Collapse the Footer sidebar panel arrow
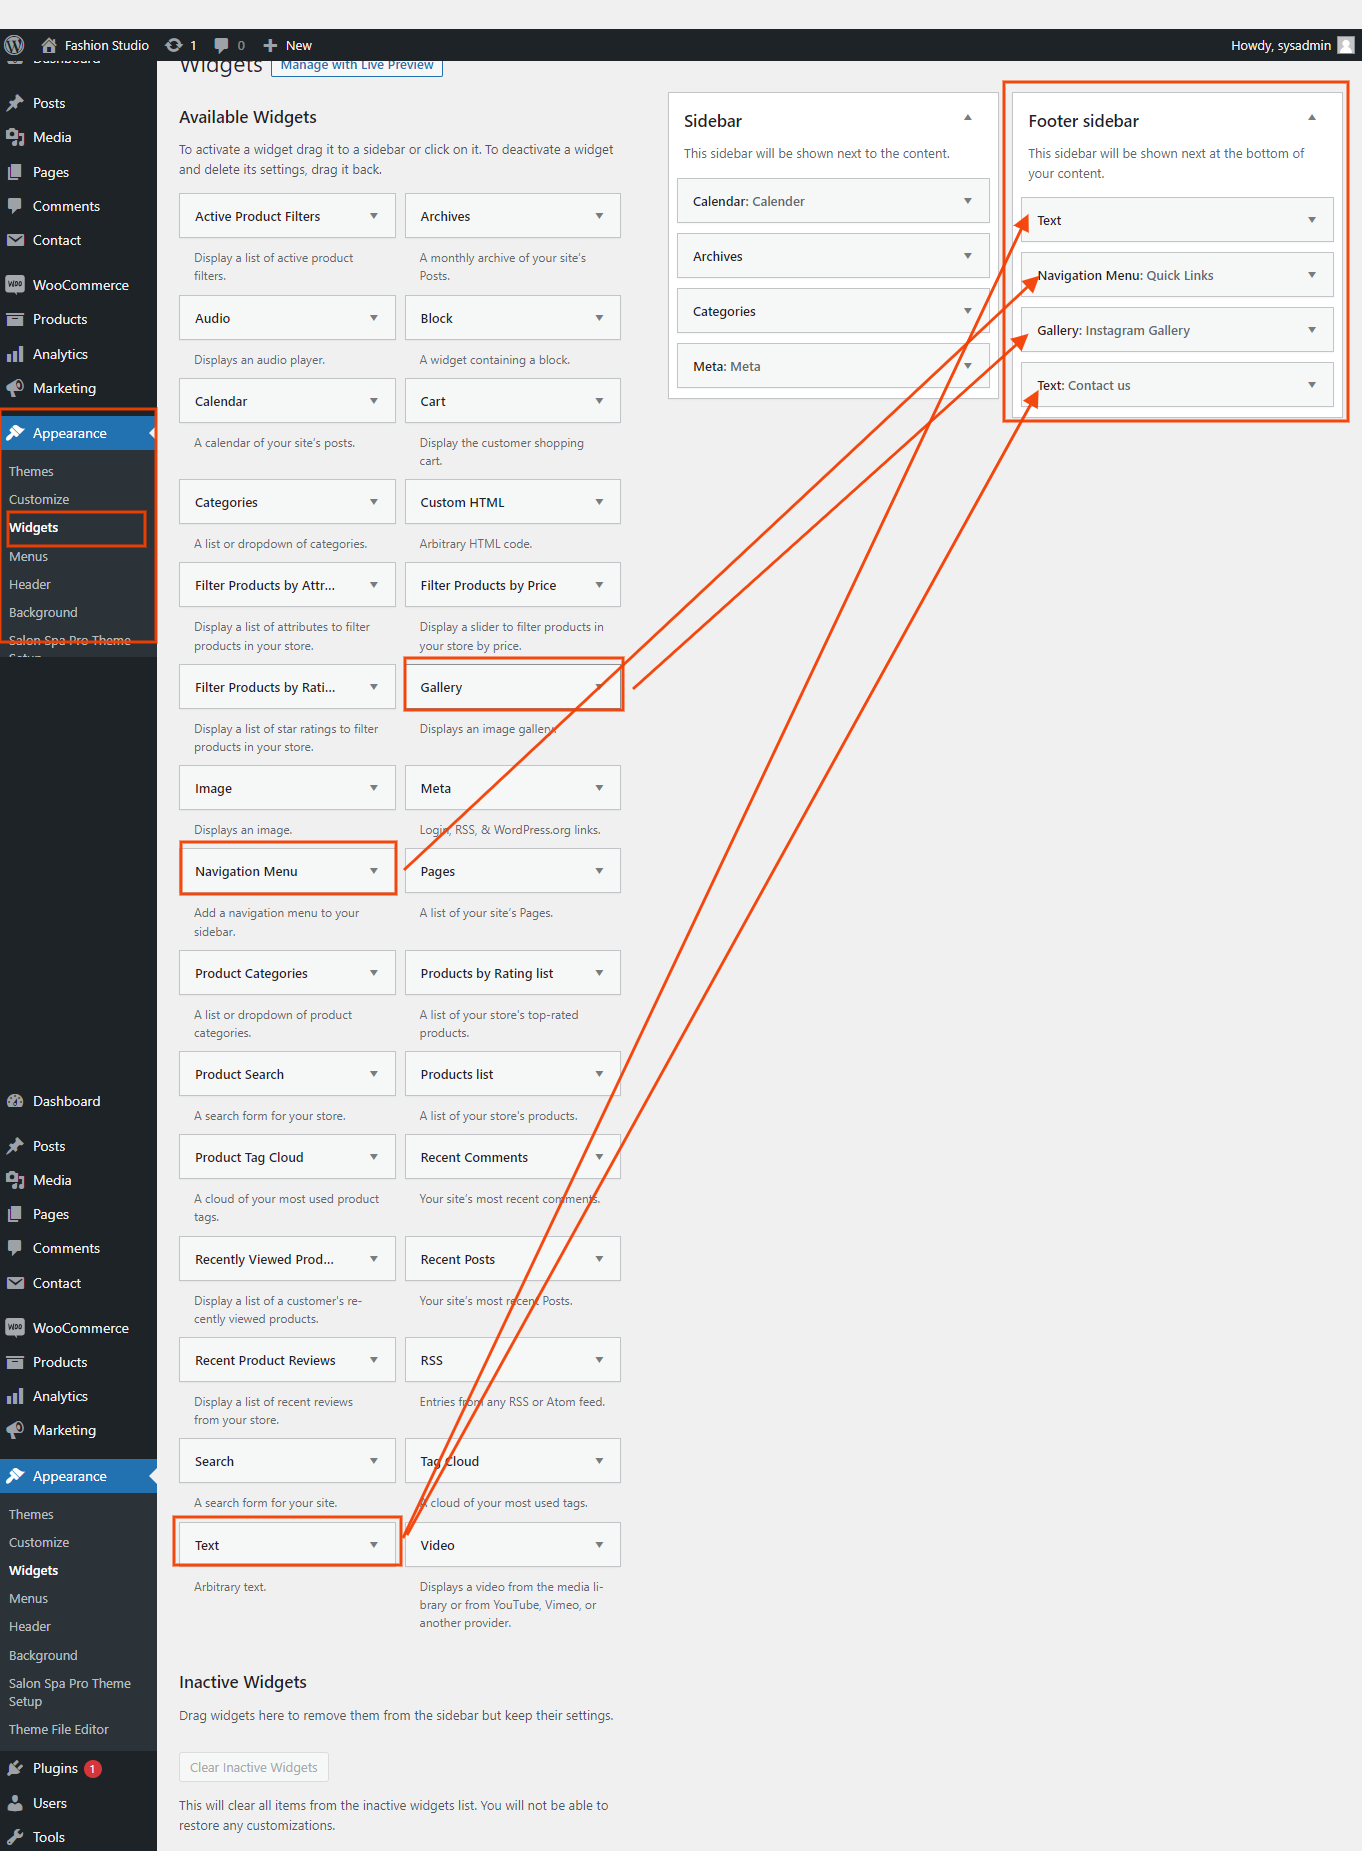Viewport: 1362px width, 1851px height. point(1311,118)
